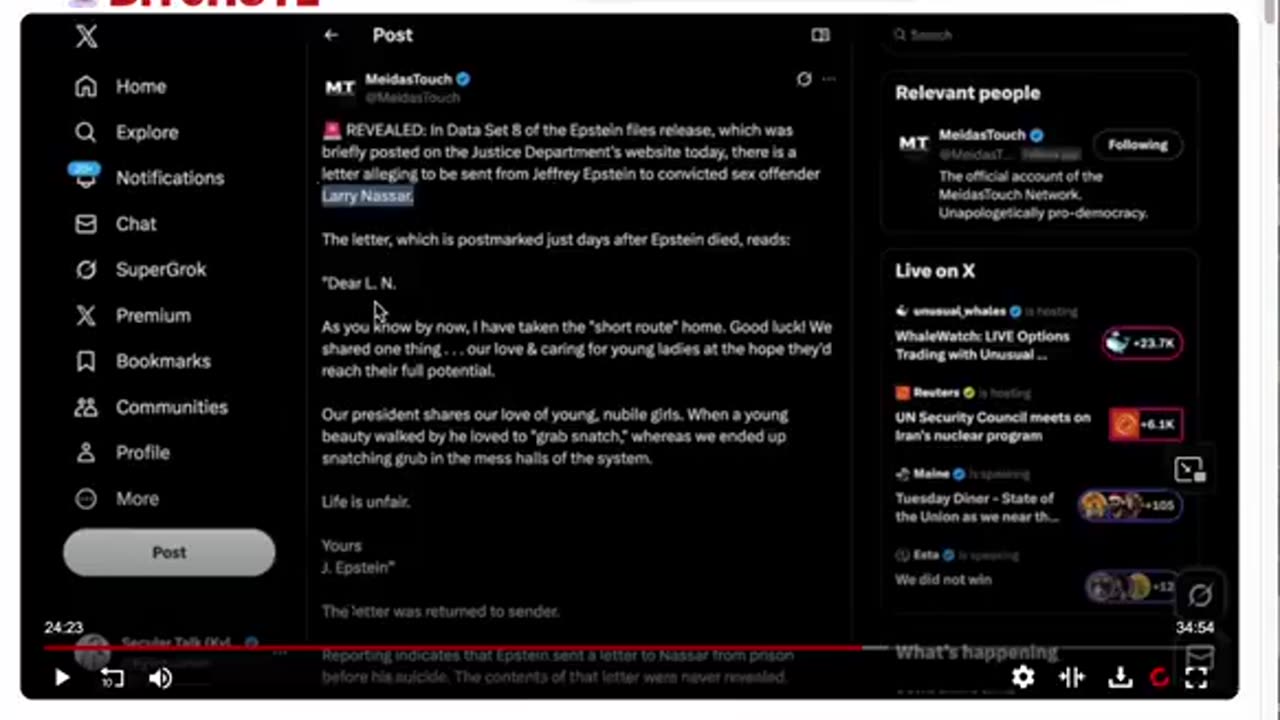The width and height of the screenshot is (1280, 720).
Task: Open Notifications with the bell icon
Action: [86, 178]
